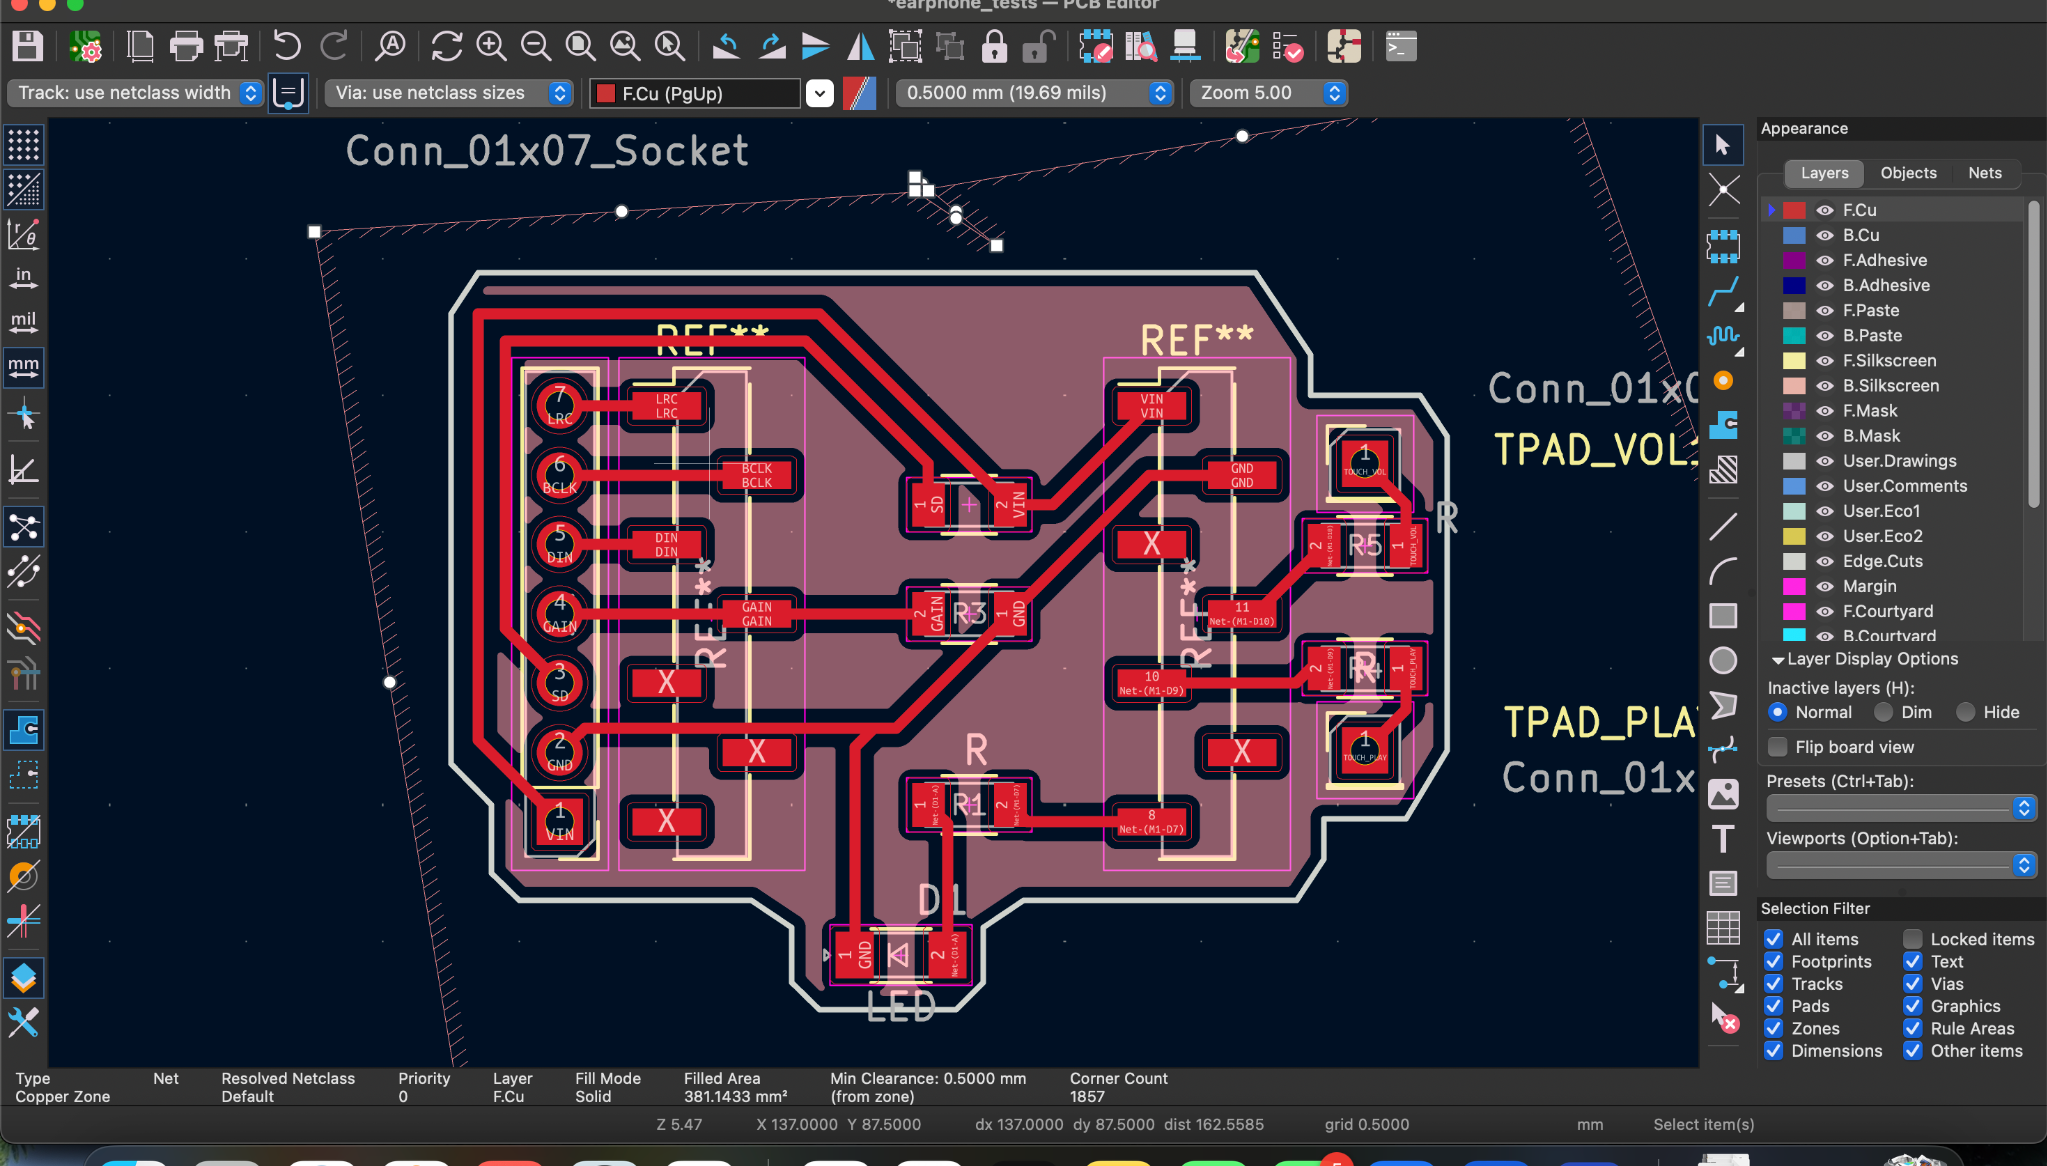Click the red F.Cu color swatch
The image size is (2047, 1166).
click(x=1795, y=210)
